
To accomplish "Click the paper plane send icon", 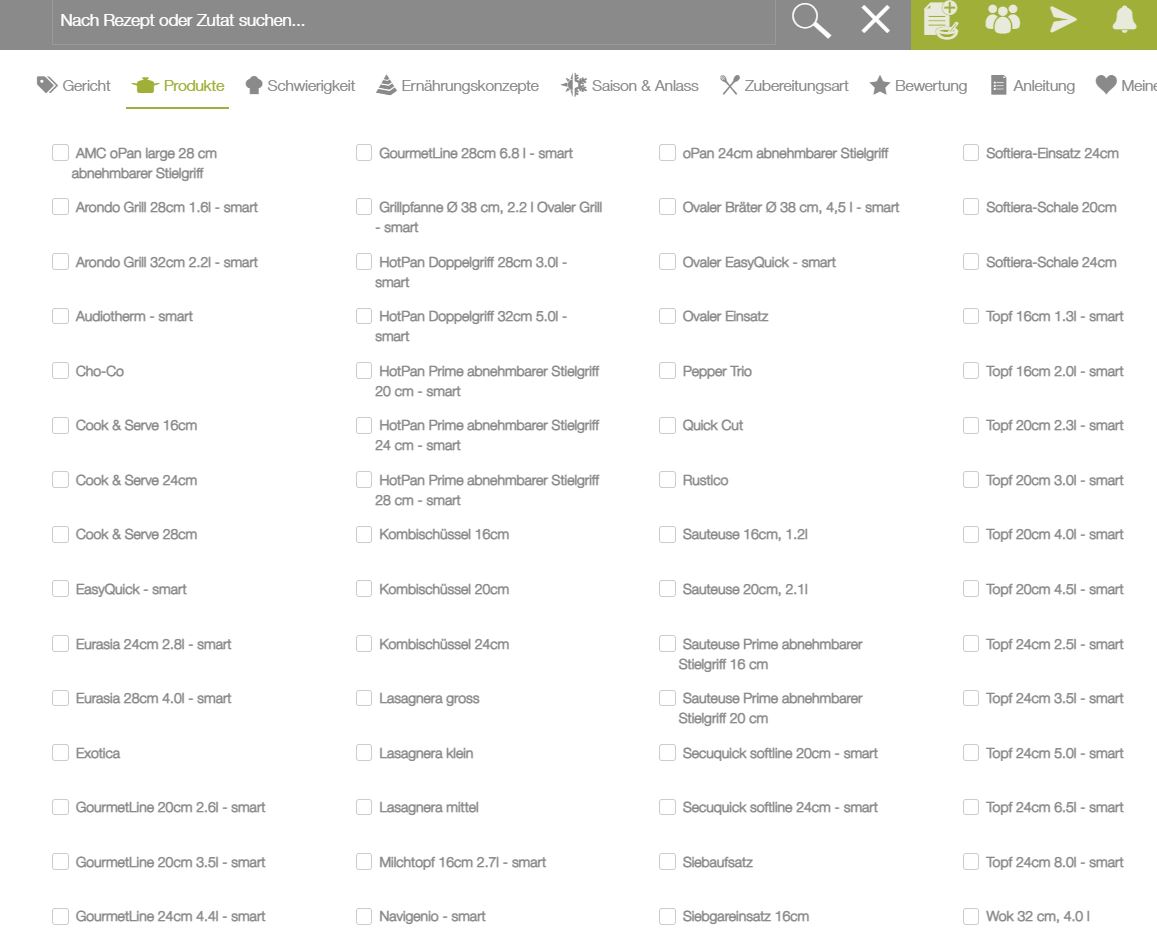I will [1063, 20].
